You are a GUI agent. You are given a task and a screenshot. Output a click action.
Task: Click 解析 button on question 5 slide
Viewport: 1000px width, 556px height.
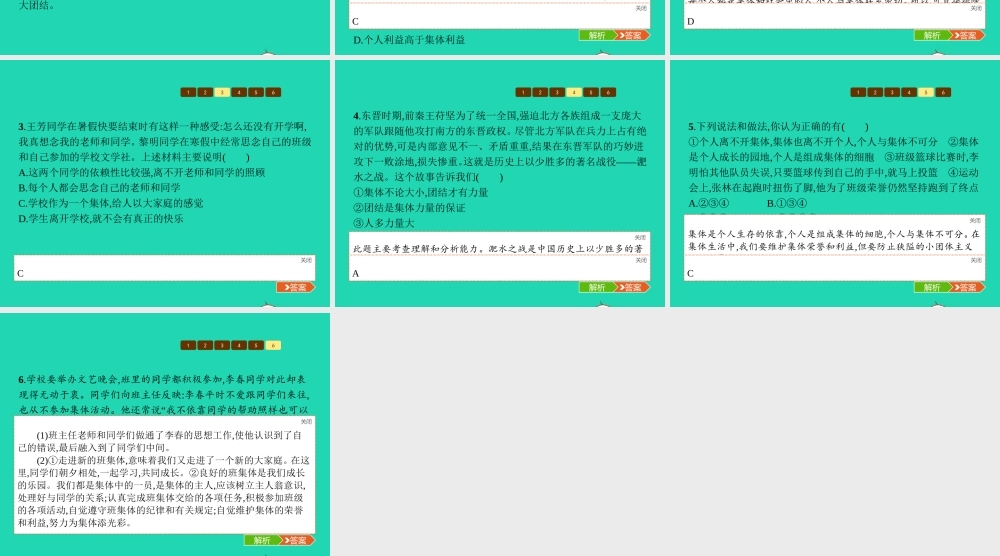point(931,288)
